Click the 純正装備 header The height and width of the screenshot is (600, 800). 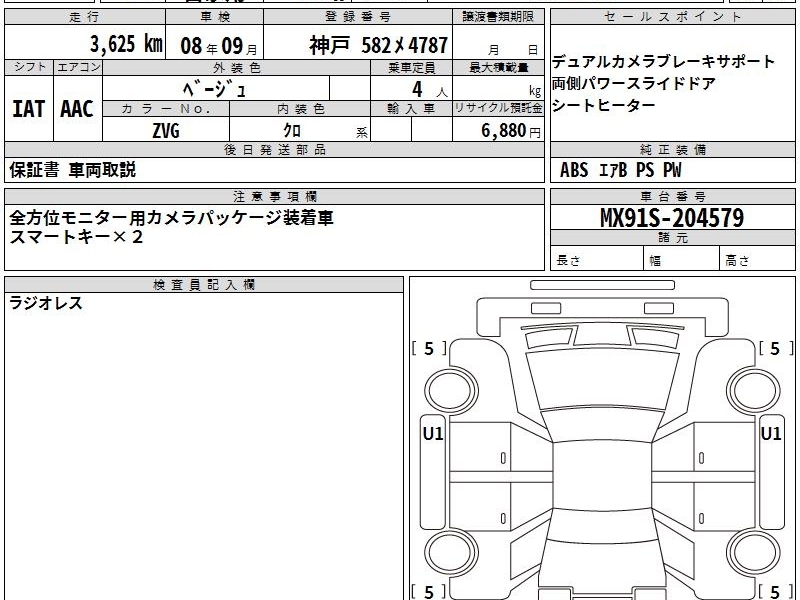coord(672,150)
